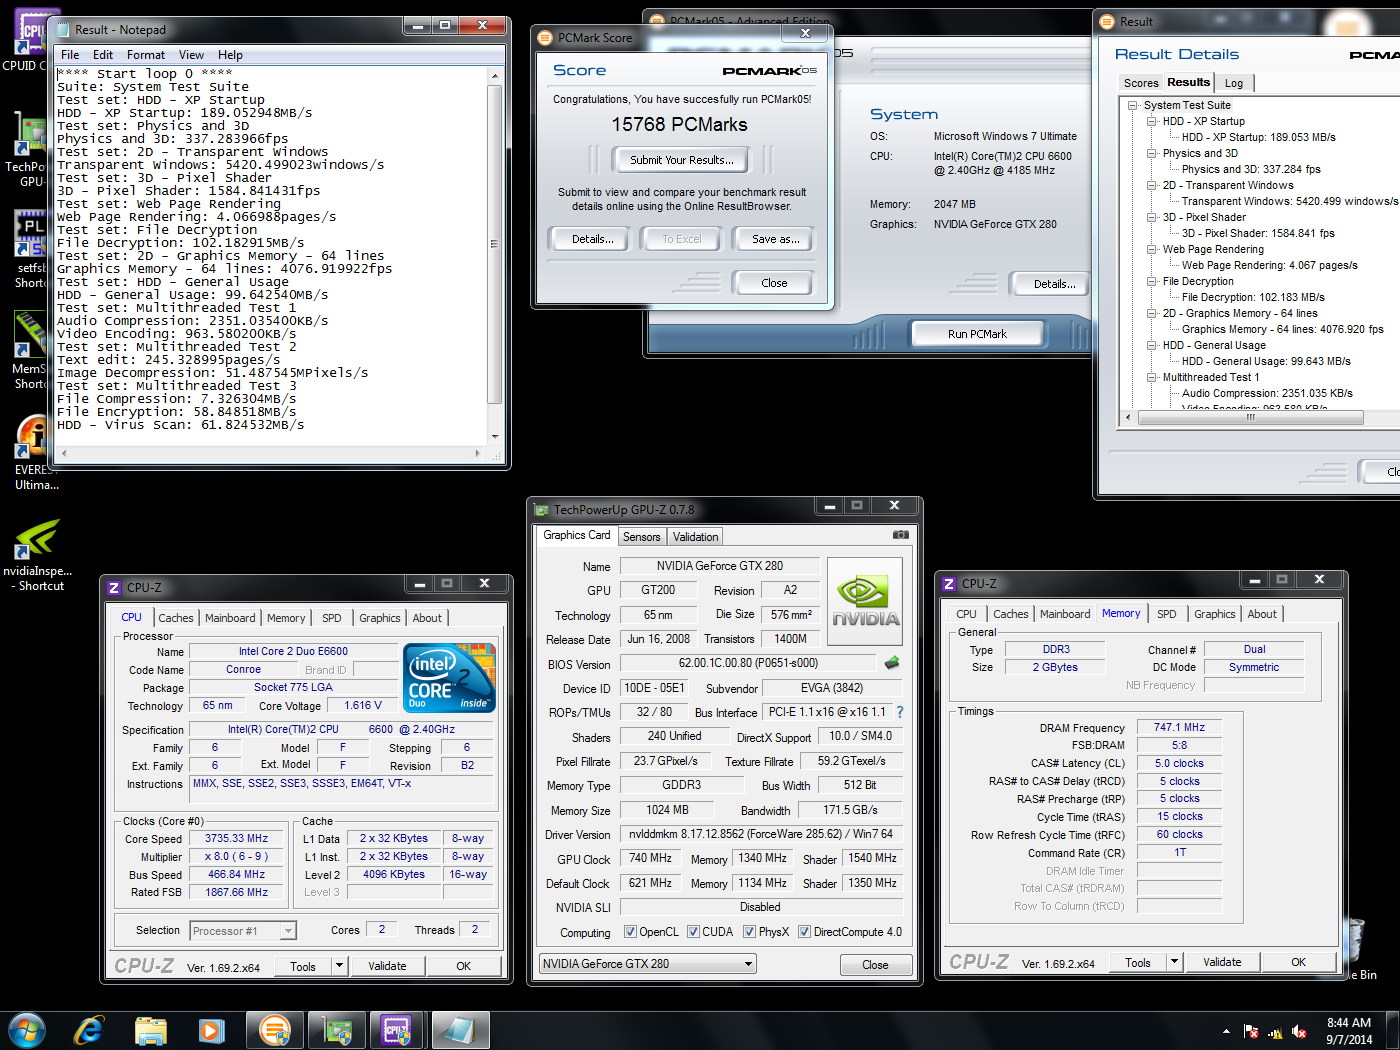1400x1050 pixels.
Task: Click the network tray icon
Action: 1275,1031
